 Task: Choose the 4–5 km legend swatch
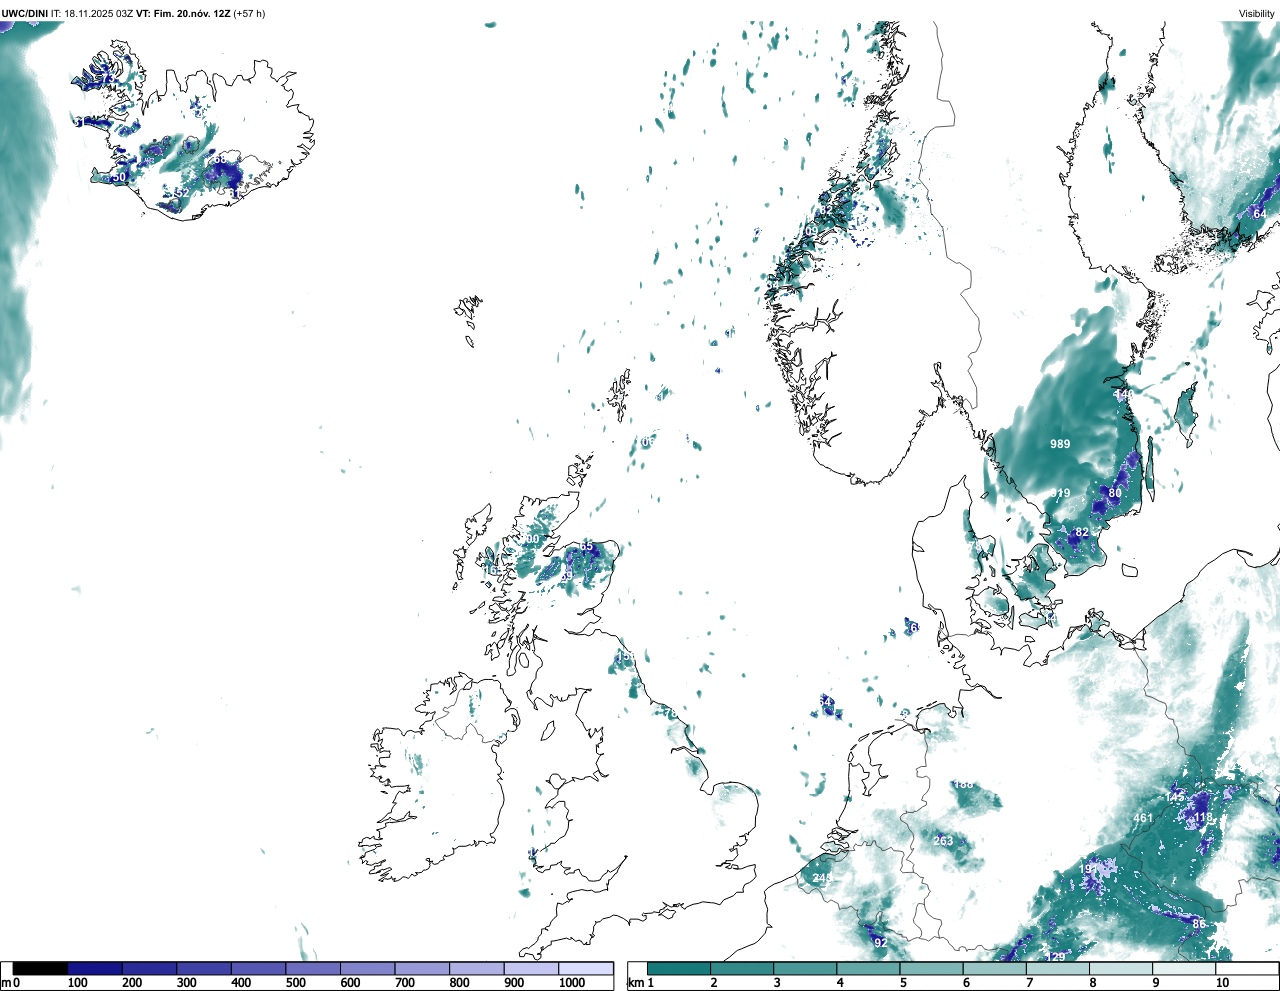868,968
